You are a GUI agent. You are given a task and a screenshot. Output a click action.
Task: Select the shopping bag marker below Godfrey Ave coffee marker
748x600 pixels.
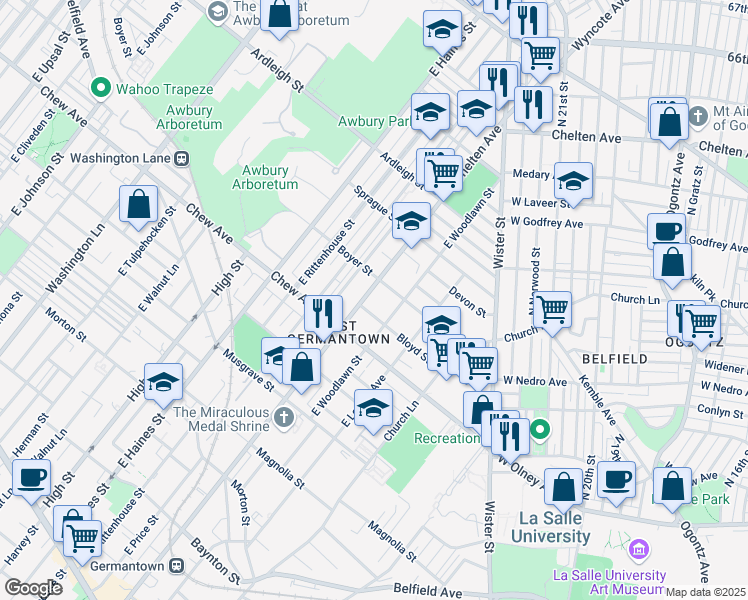[x=673, y=262]
